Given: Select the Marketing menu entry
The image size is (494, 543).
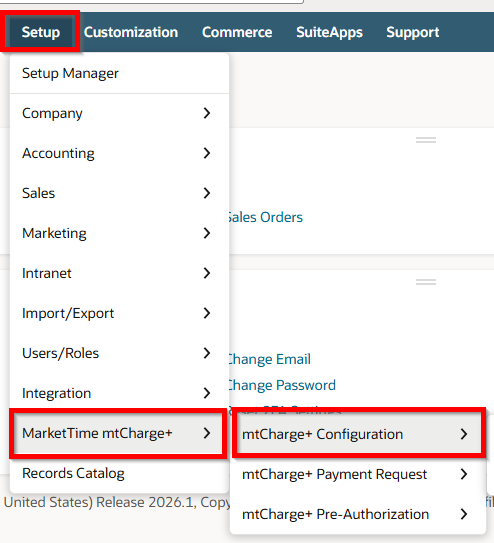Looking at the screenshot, I should pyautogui.click(x=119, y=233).
